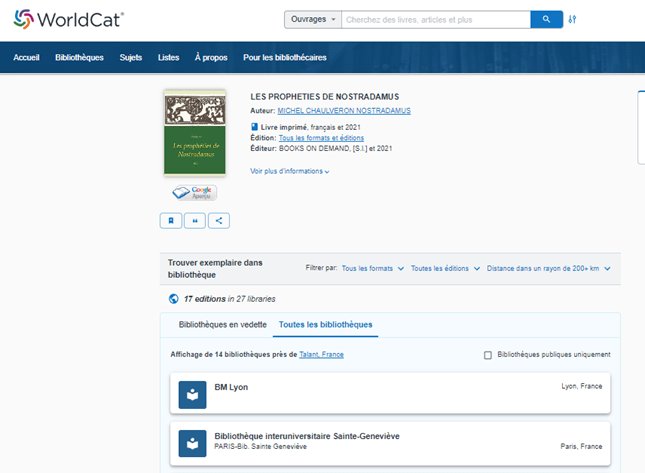
Task: Click the globe icon beside 17 editions
Action: tap(174, 299)
